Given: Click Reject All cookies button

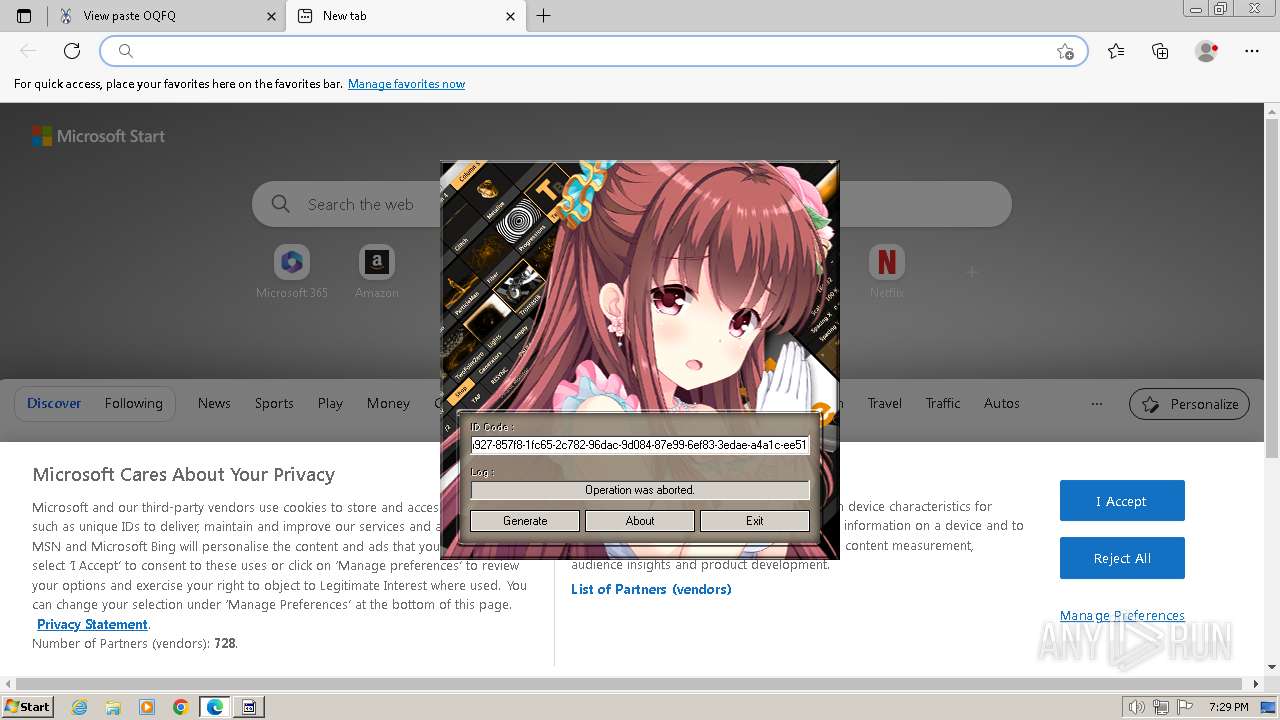Looking at the screenshot, I should pyautogui.click(x=1122, y=558).
